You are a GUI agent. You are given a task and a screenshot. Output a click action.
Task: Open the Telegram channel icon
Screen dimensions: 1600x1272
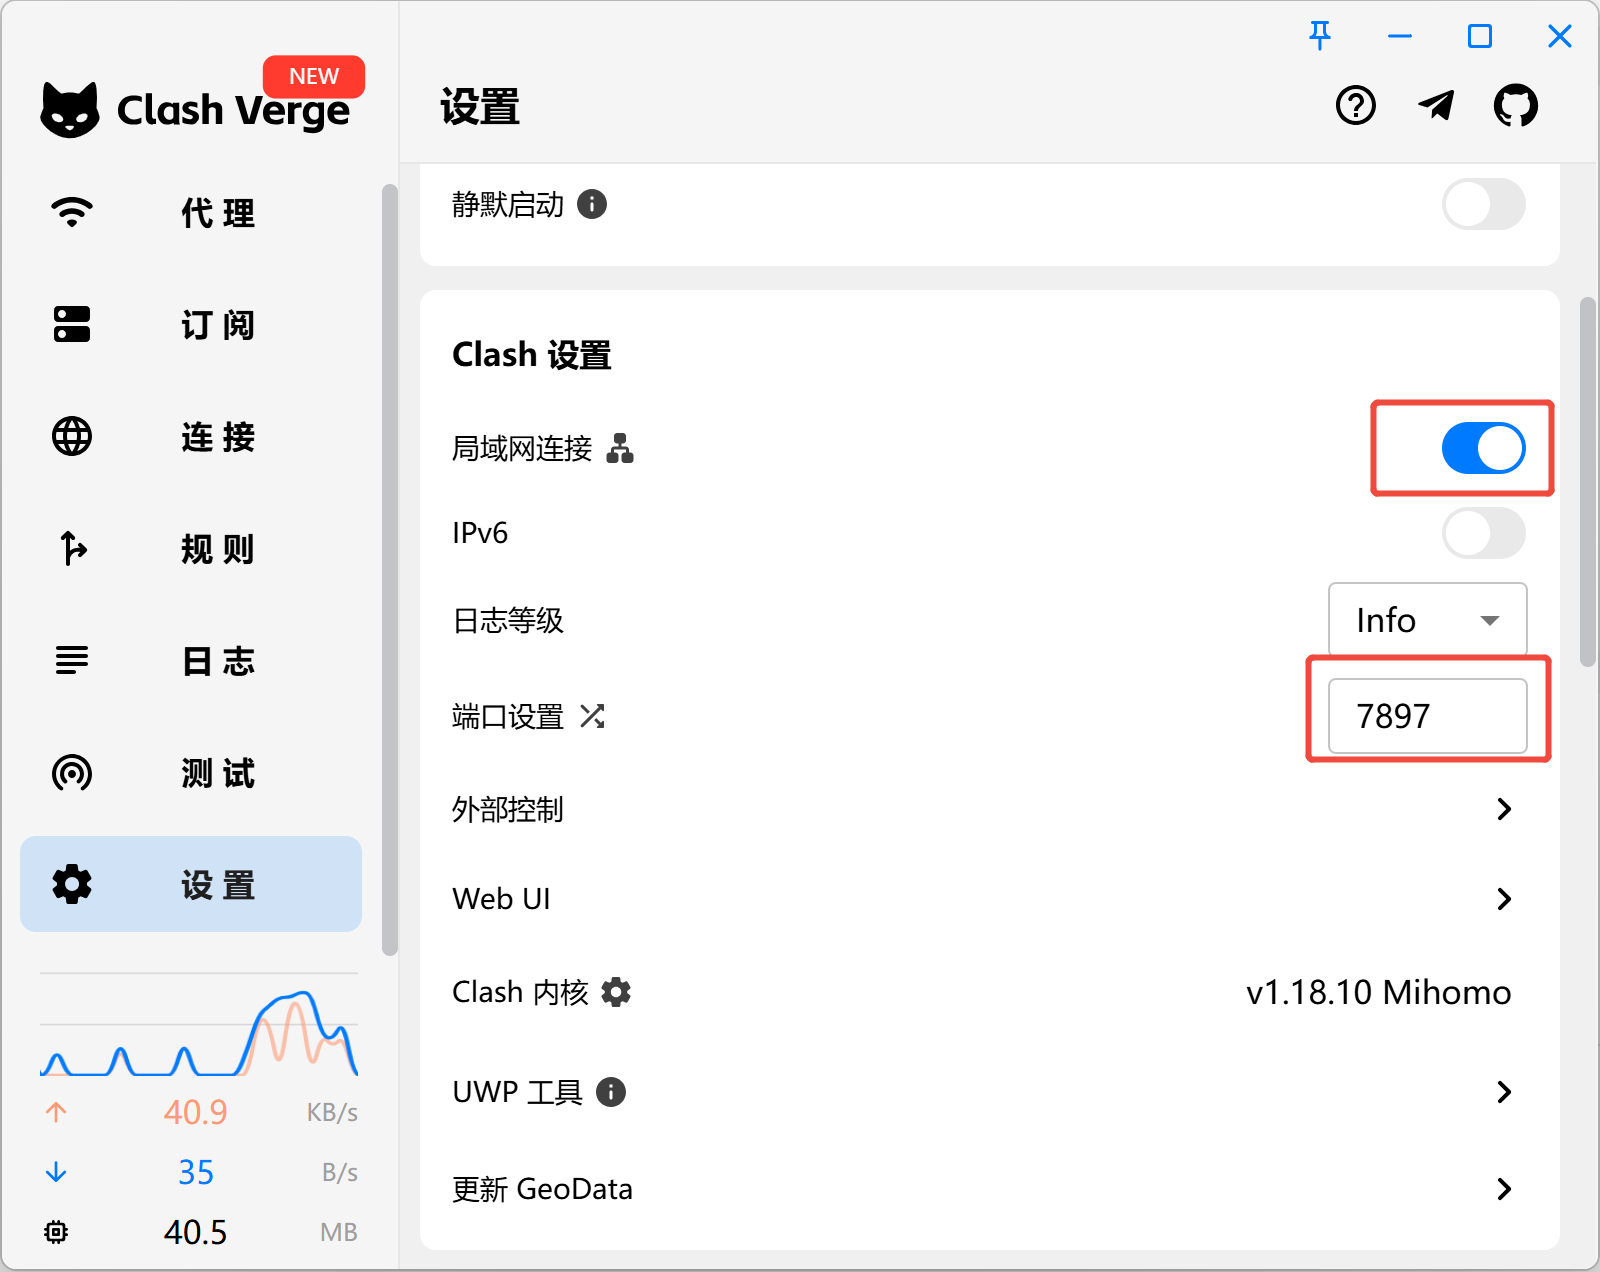pos(1436,105)
